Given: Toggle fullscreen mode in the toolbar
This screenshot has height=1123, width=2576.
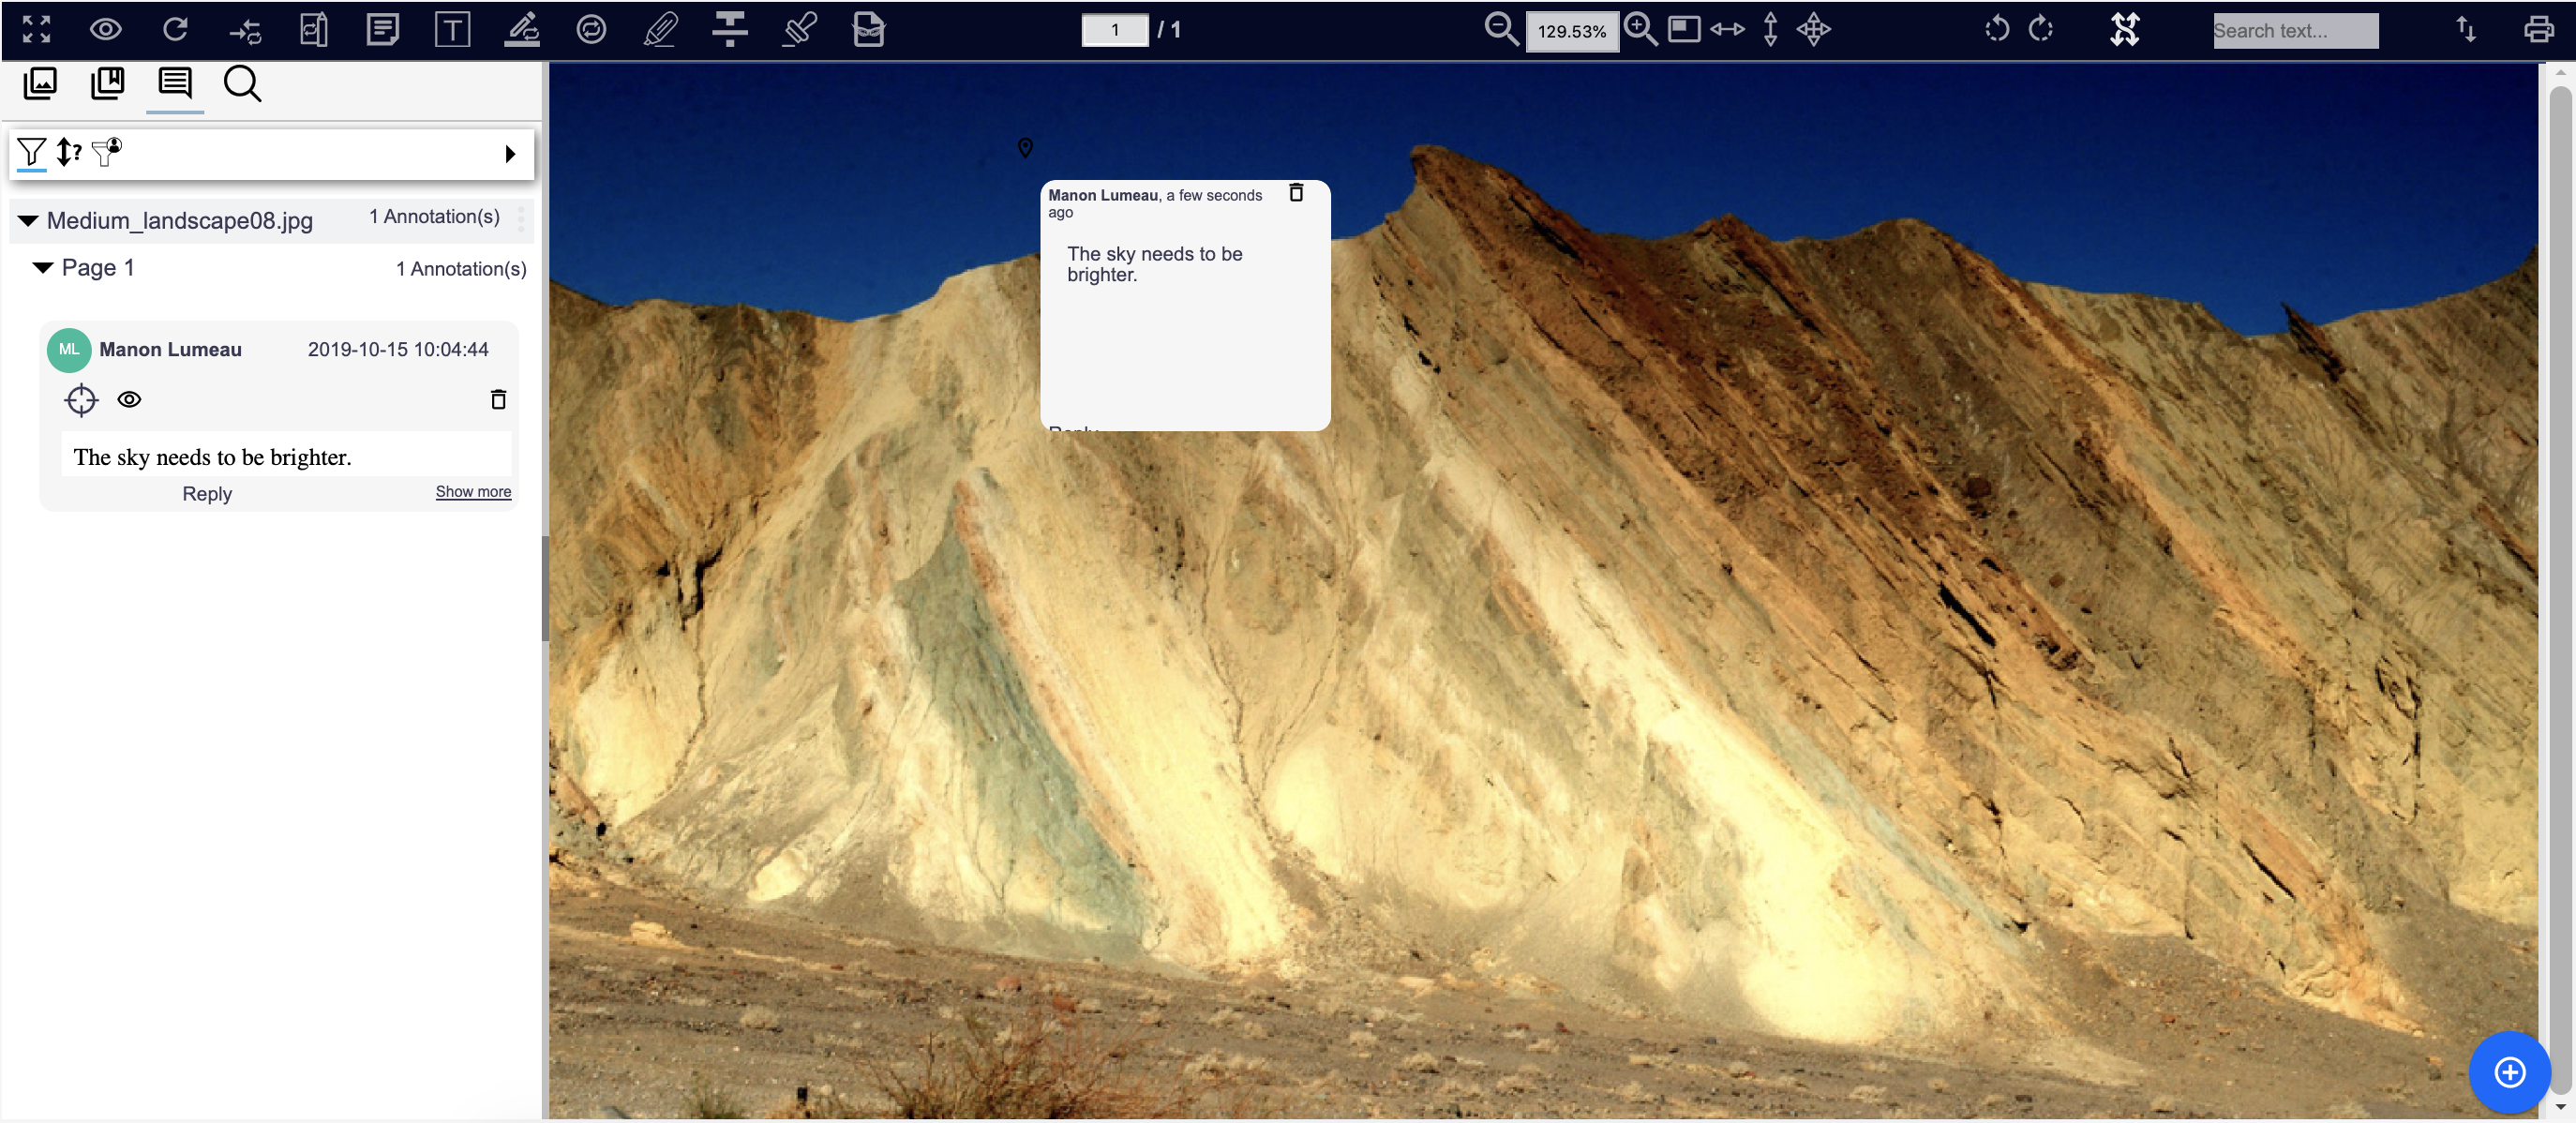Looking at the screenshot, I should [36, 30].
